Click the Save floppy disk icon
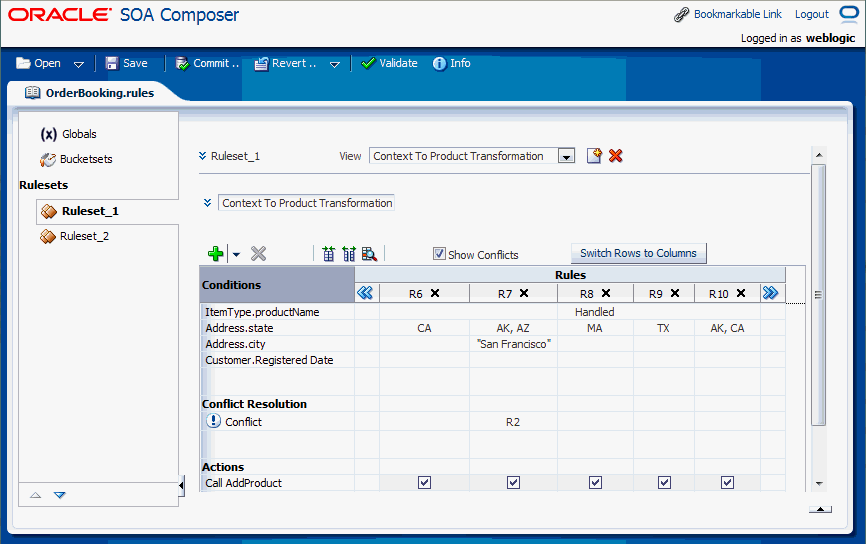Image resolution: width=866 pixels, height=544 pixels. 112,63
